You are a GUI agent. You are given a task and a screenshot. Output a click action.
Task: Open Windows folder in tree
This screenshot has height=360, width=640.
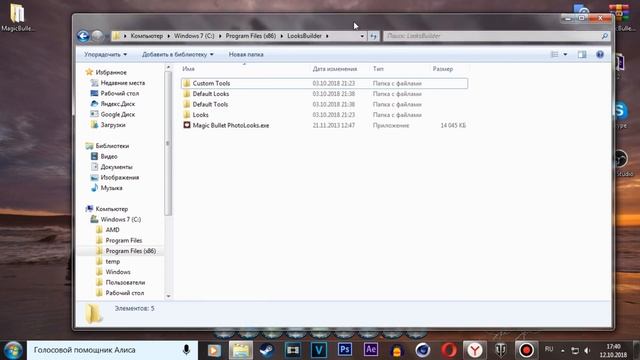(118, 272)
